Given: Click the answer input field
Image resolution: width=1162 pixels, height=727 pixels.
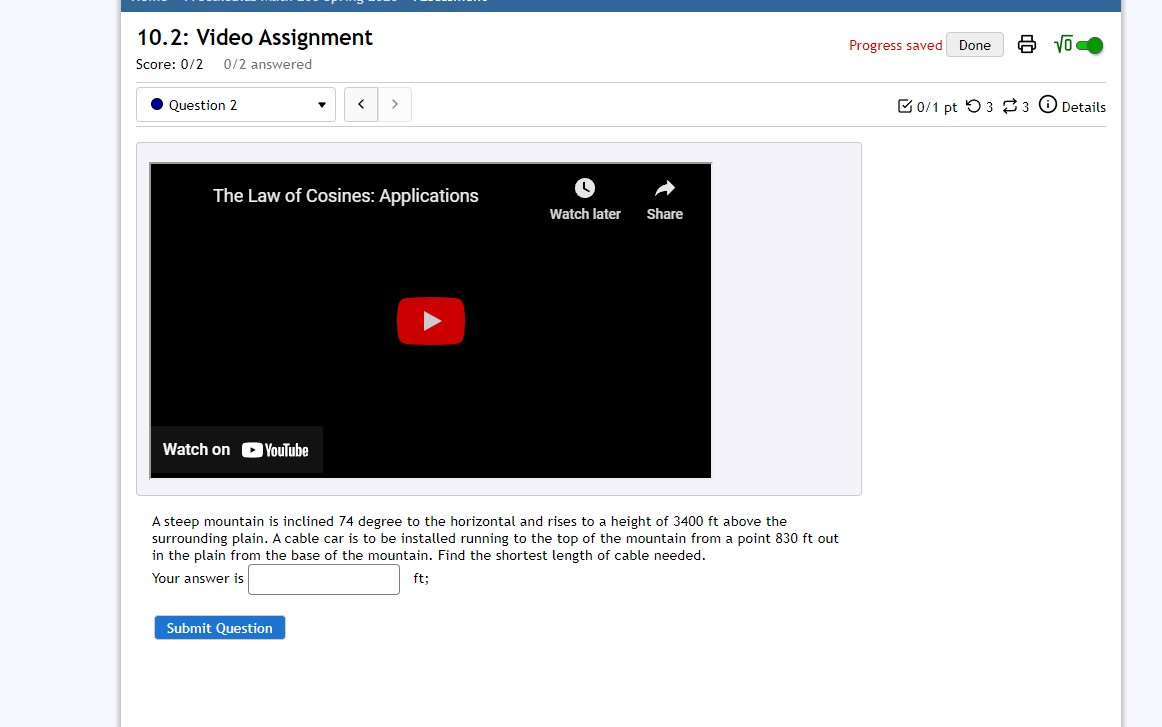Looking at the screenshot, I should [324, 580].
